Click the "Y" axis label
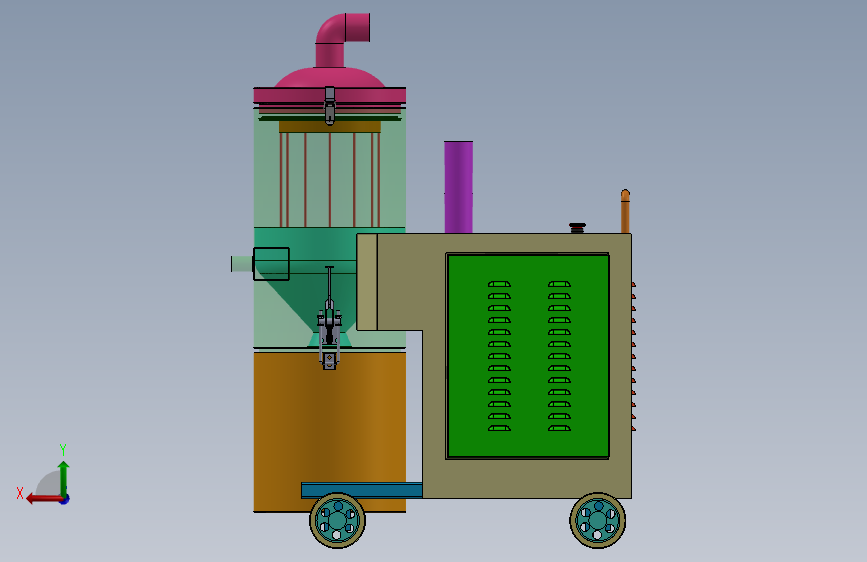 (63, 449)
